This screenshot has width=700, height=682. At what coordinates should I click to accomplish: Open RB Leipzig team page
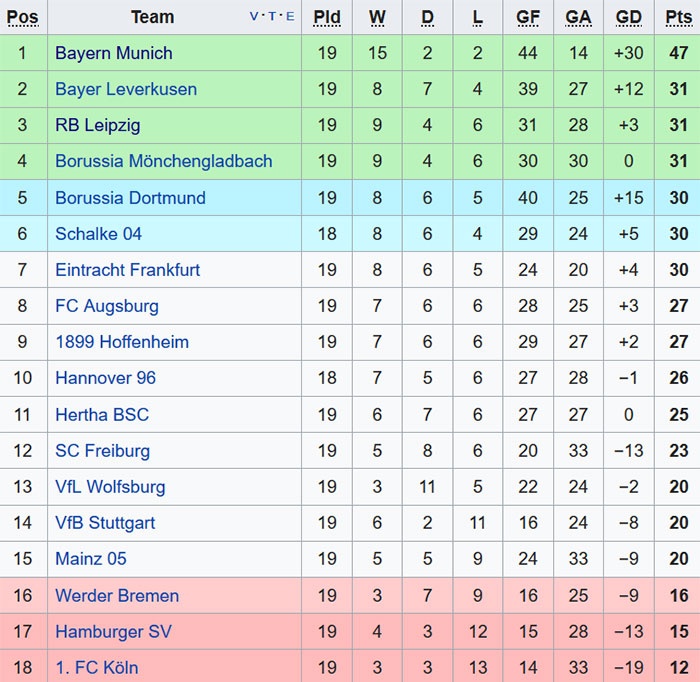click(97, 125)
